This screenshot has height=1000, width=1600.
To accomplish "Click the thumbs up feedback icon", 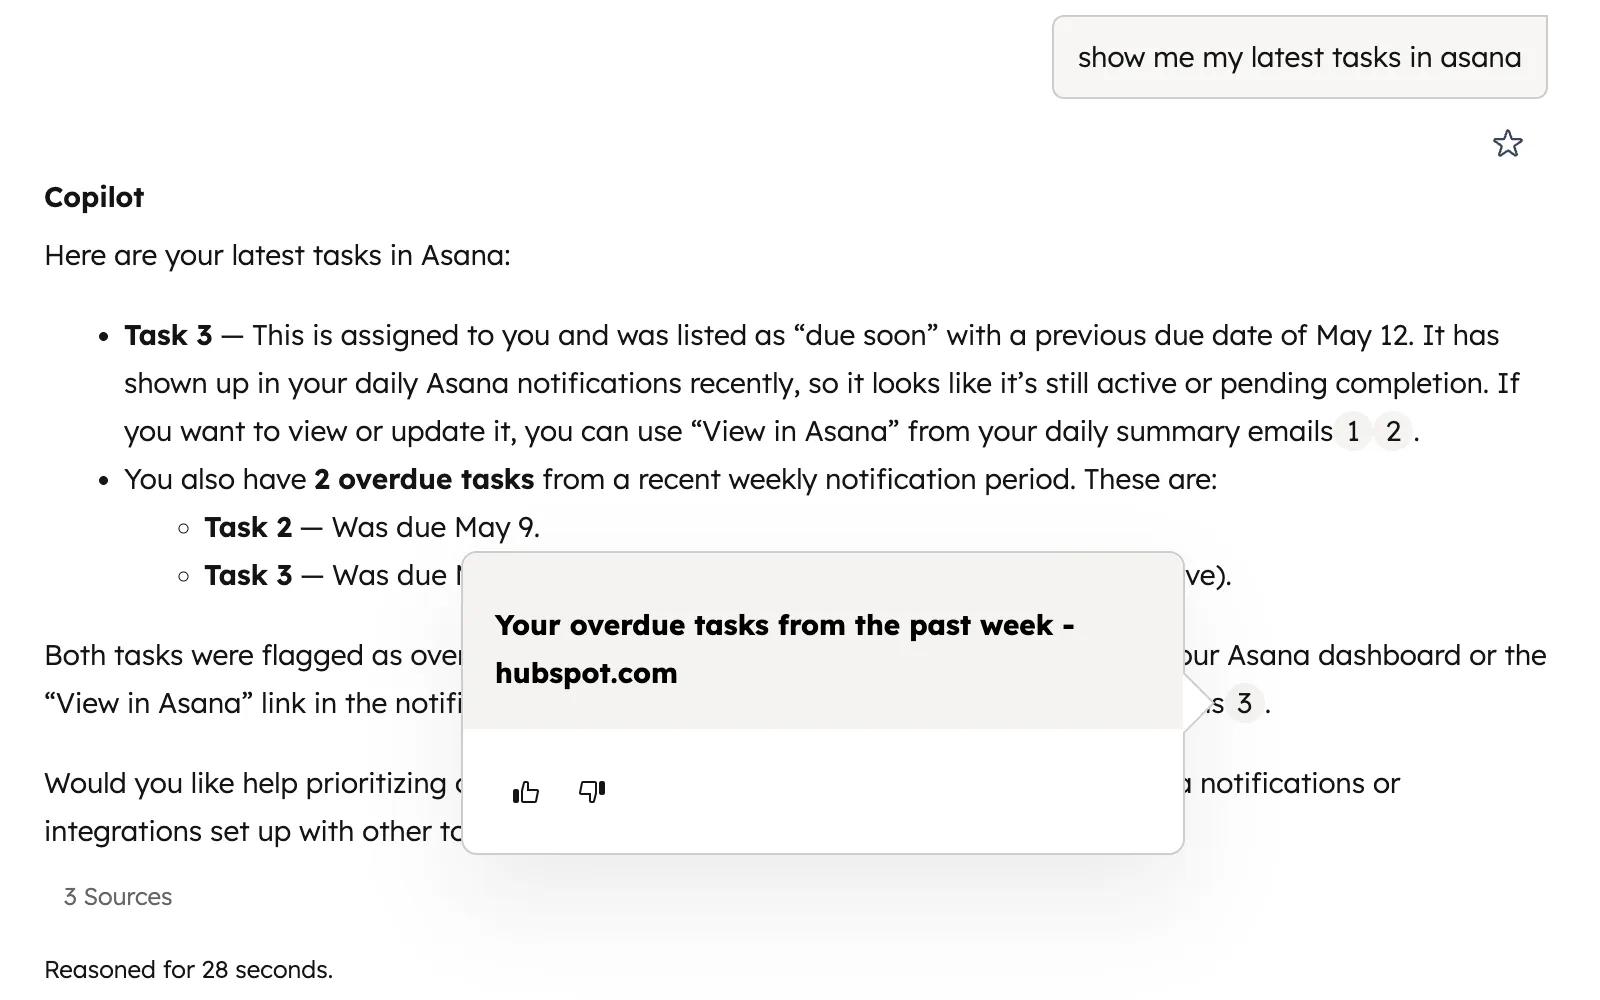I will [x=526, y=792].
